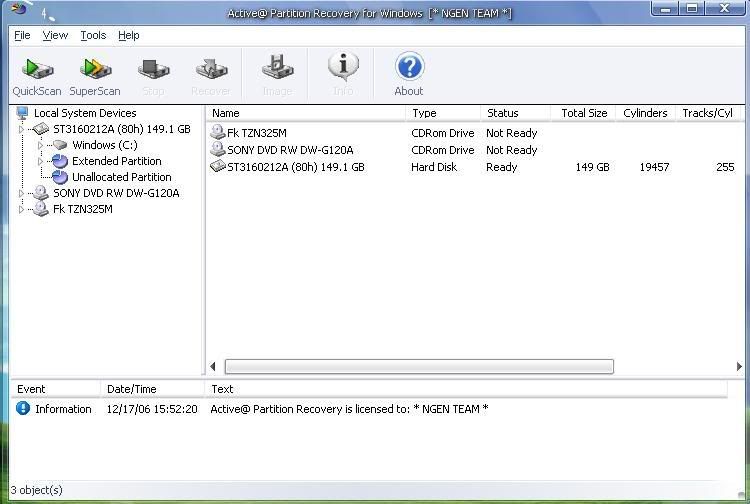Screen dimensions: 750x504
Task: Select Fk TZN325M in the tree
Action: point(82,209)
